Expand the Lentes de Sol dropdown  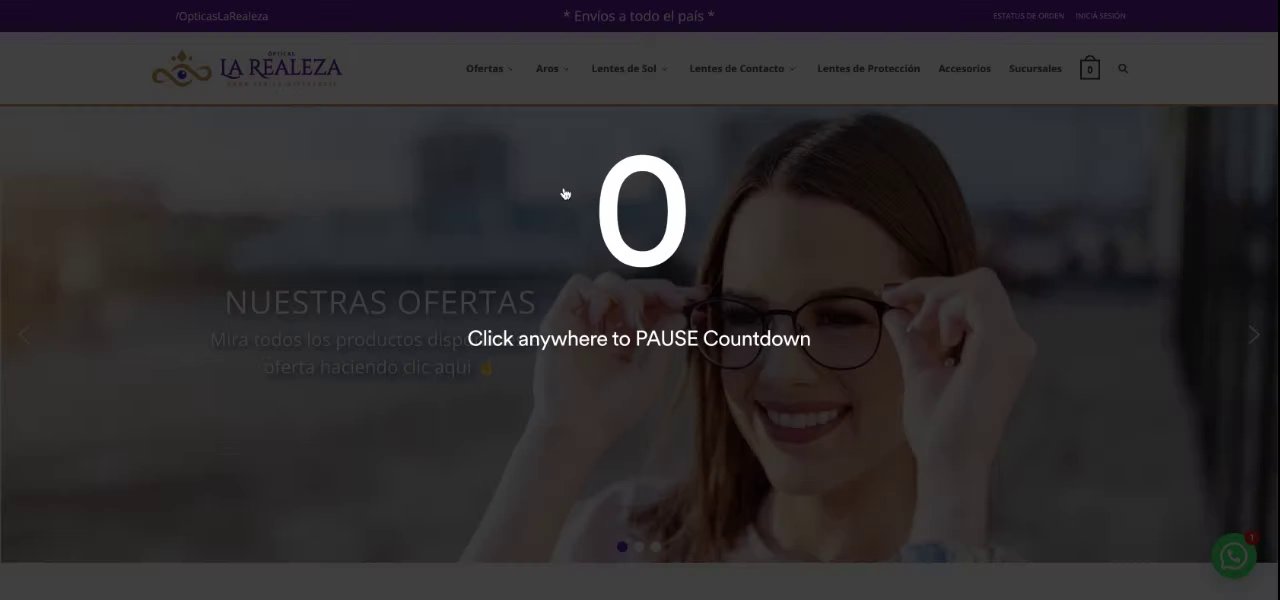click(629, 69)
